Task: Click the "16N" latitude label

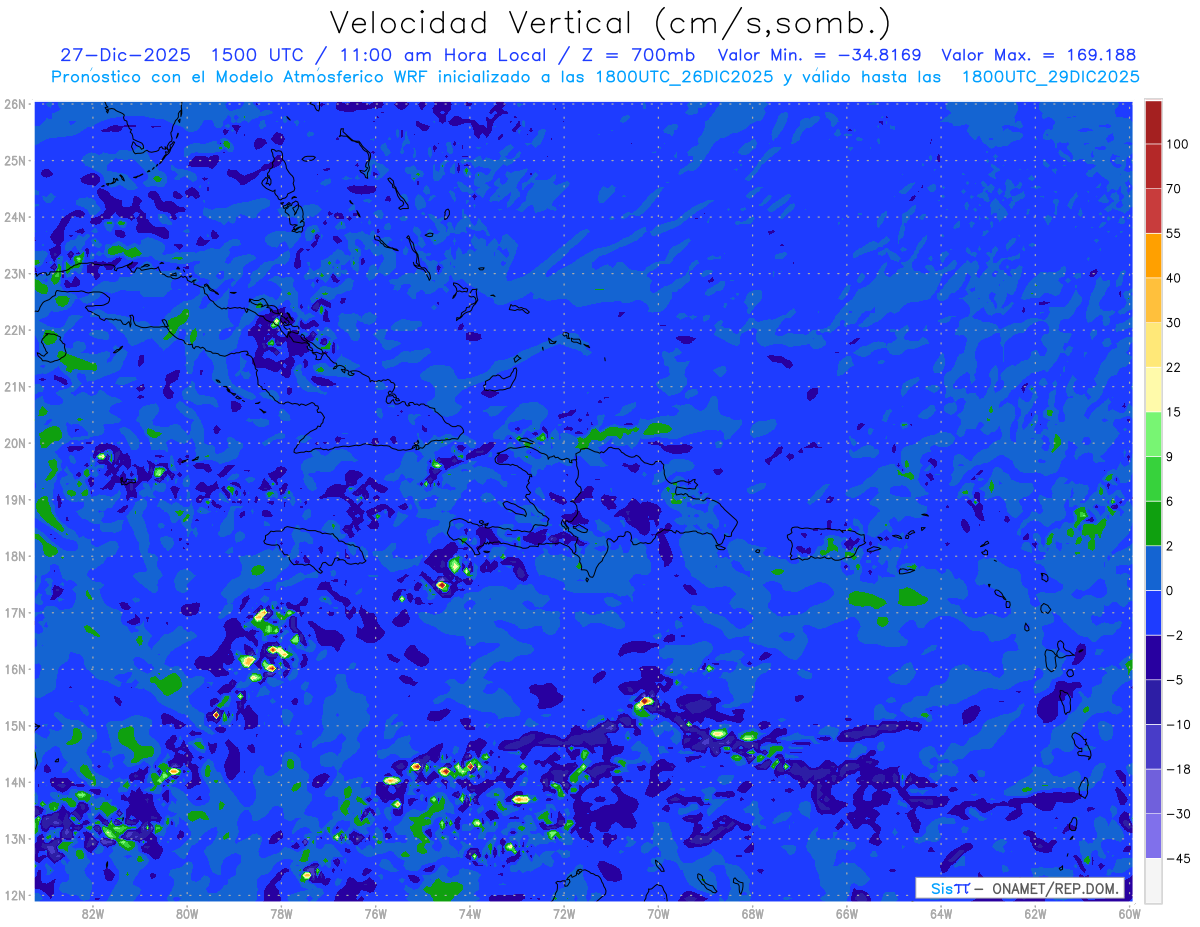Action: click(15, 669)
